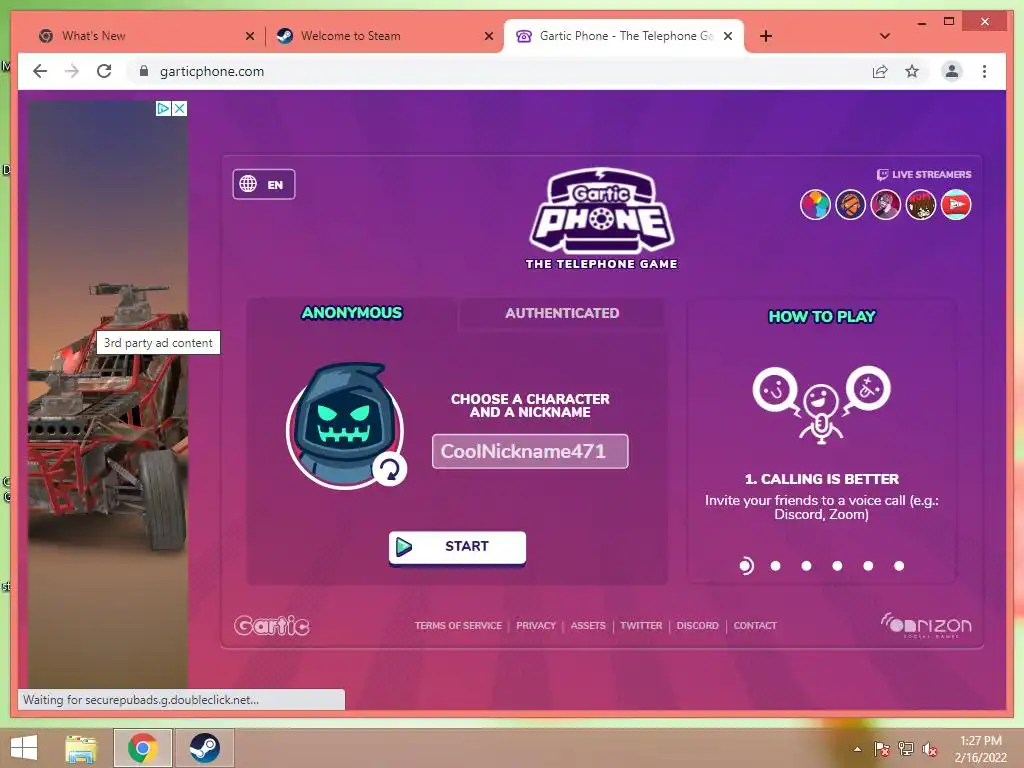
Task: Randomize character with the refresh icon
Action: [390, 469]
